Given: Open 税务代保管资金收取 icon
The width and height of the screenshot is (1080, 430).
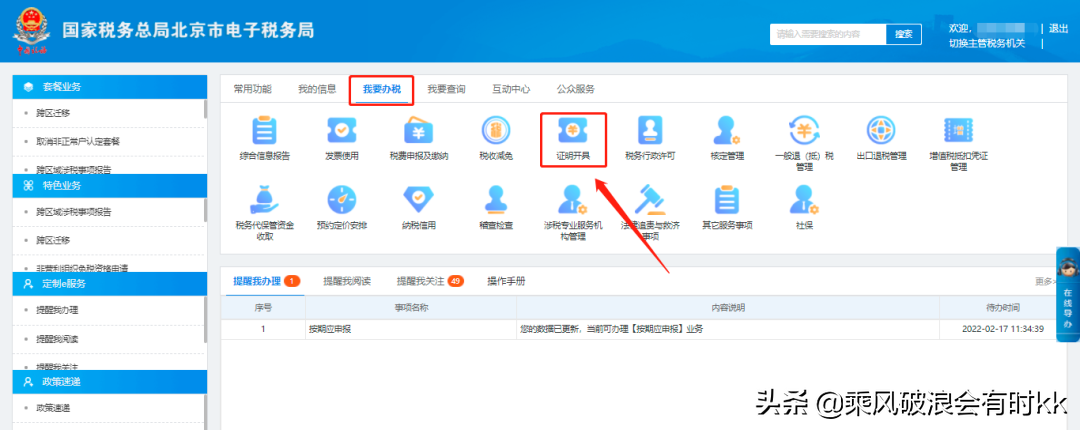Looking at the screenshot, I should coord(264,199).
